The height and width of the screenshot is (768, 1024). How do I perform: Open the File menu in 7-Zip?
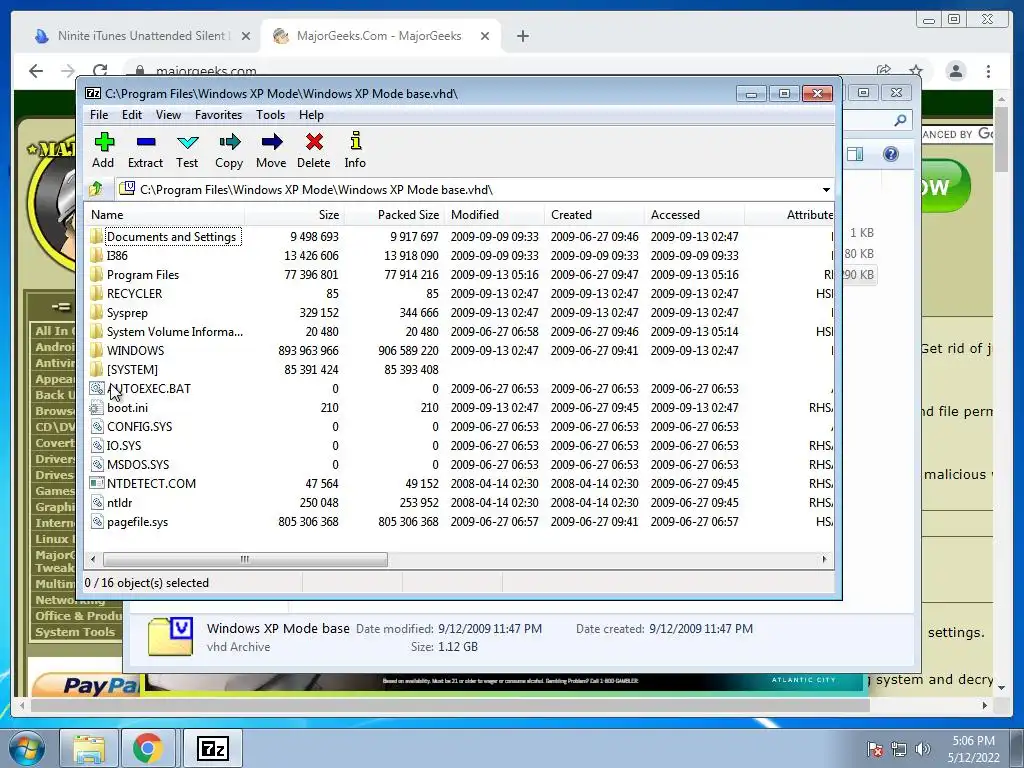click(x=99, y=115)
